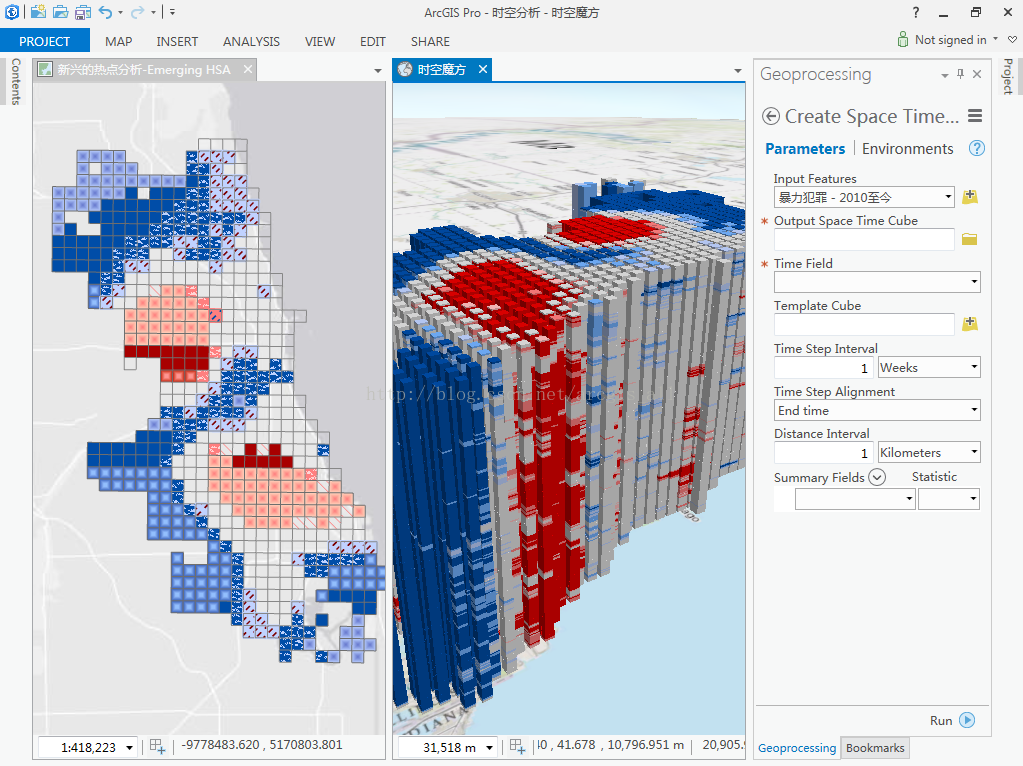This screenshot has height=766, width=1023.
Task: Browse for Input Features with the yellow add icon
Action: click(x=969, y=197)
